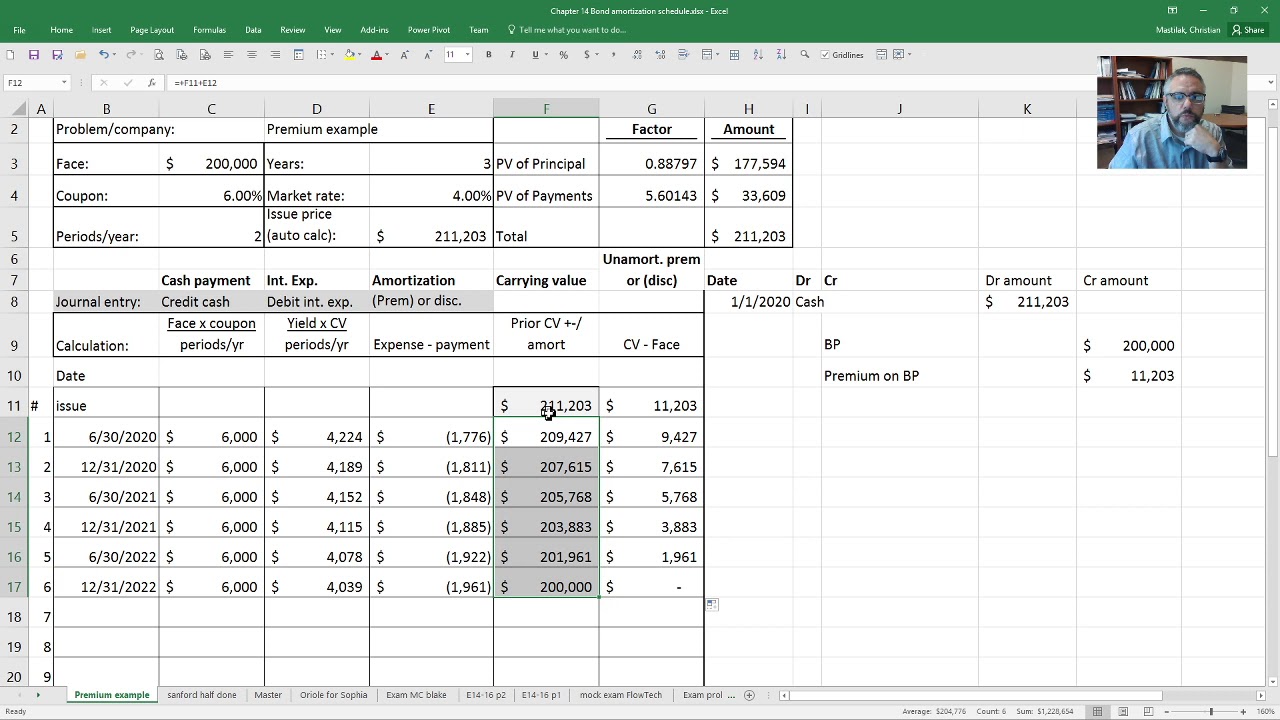The height and width of the screenshot is (720, 1280).
Task: Click the Share button
Action: (x=1248, y=30)
